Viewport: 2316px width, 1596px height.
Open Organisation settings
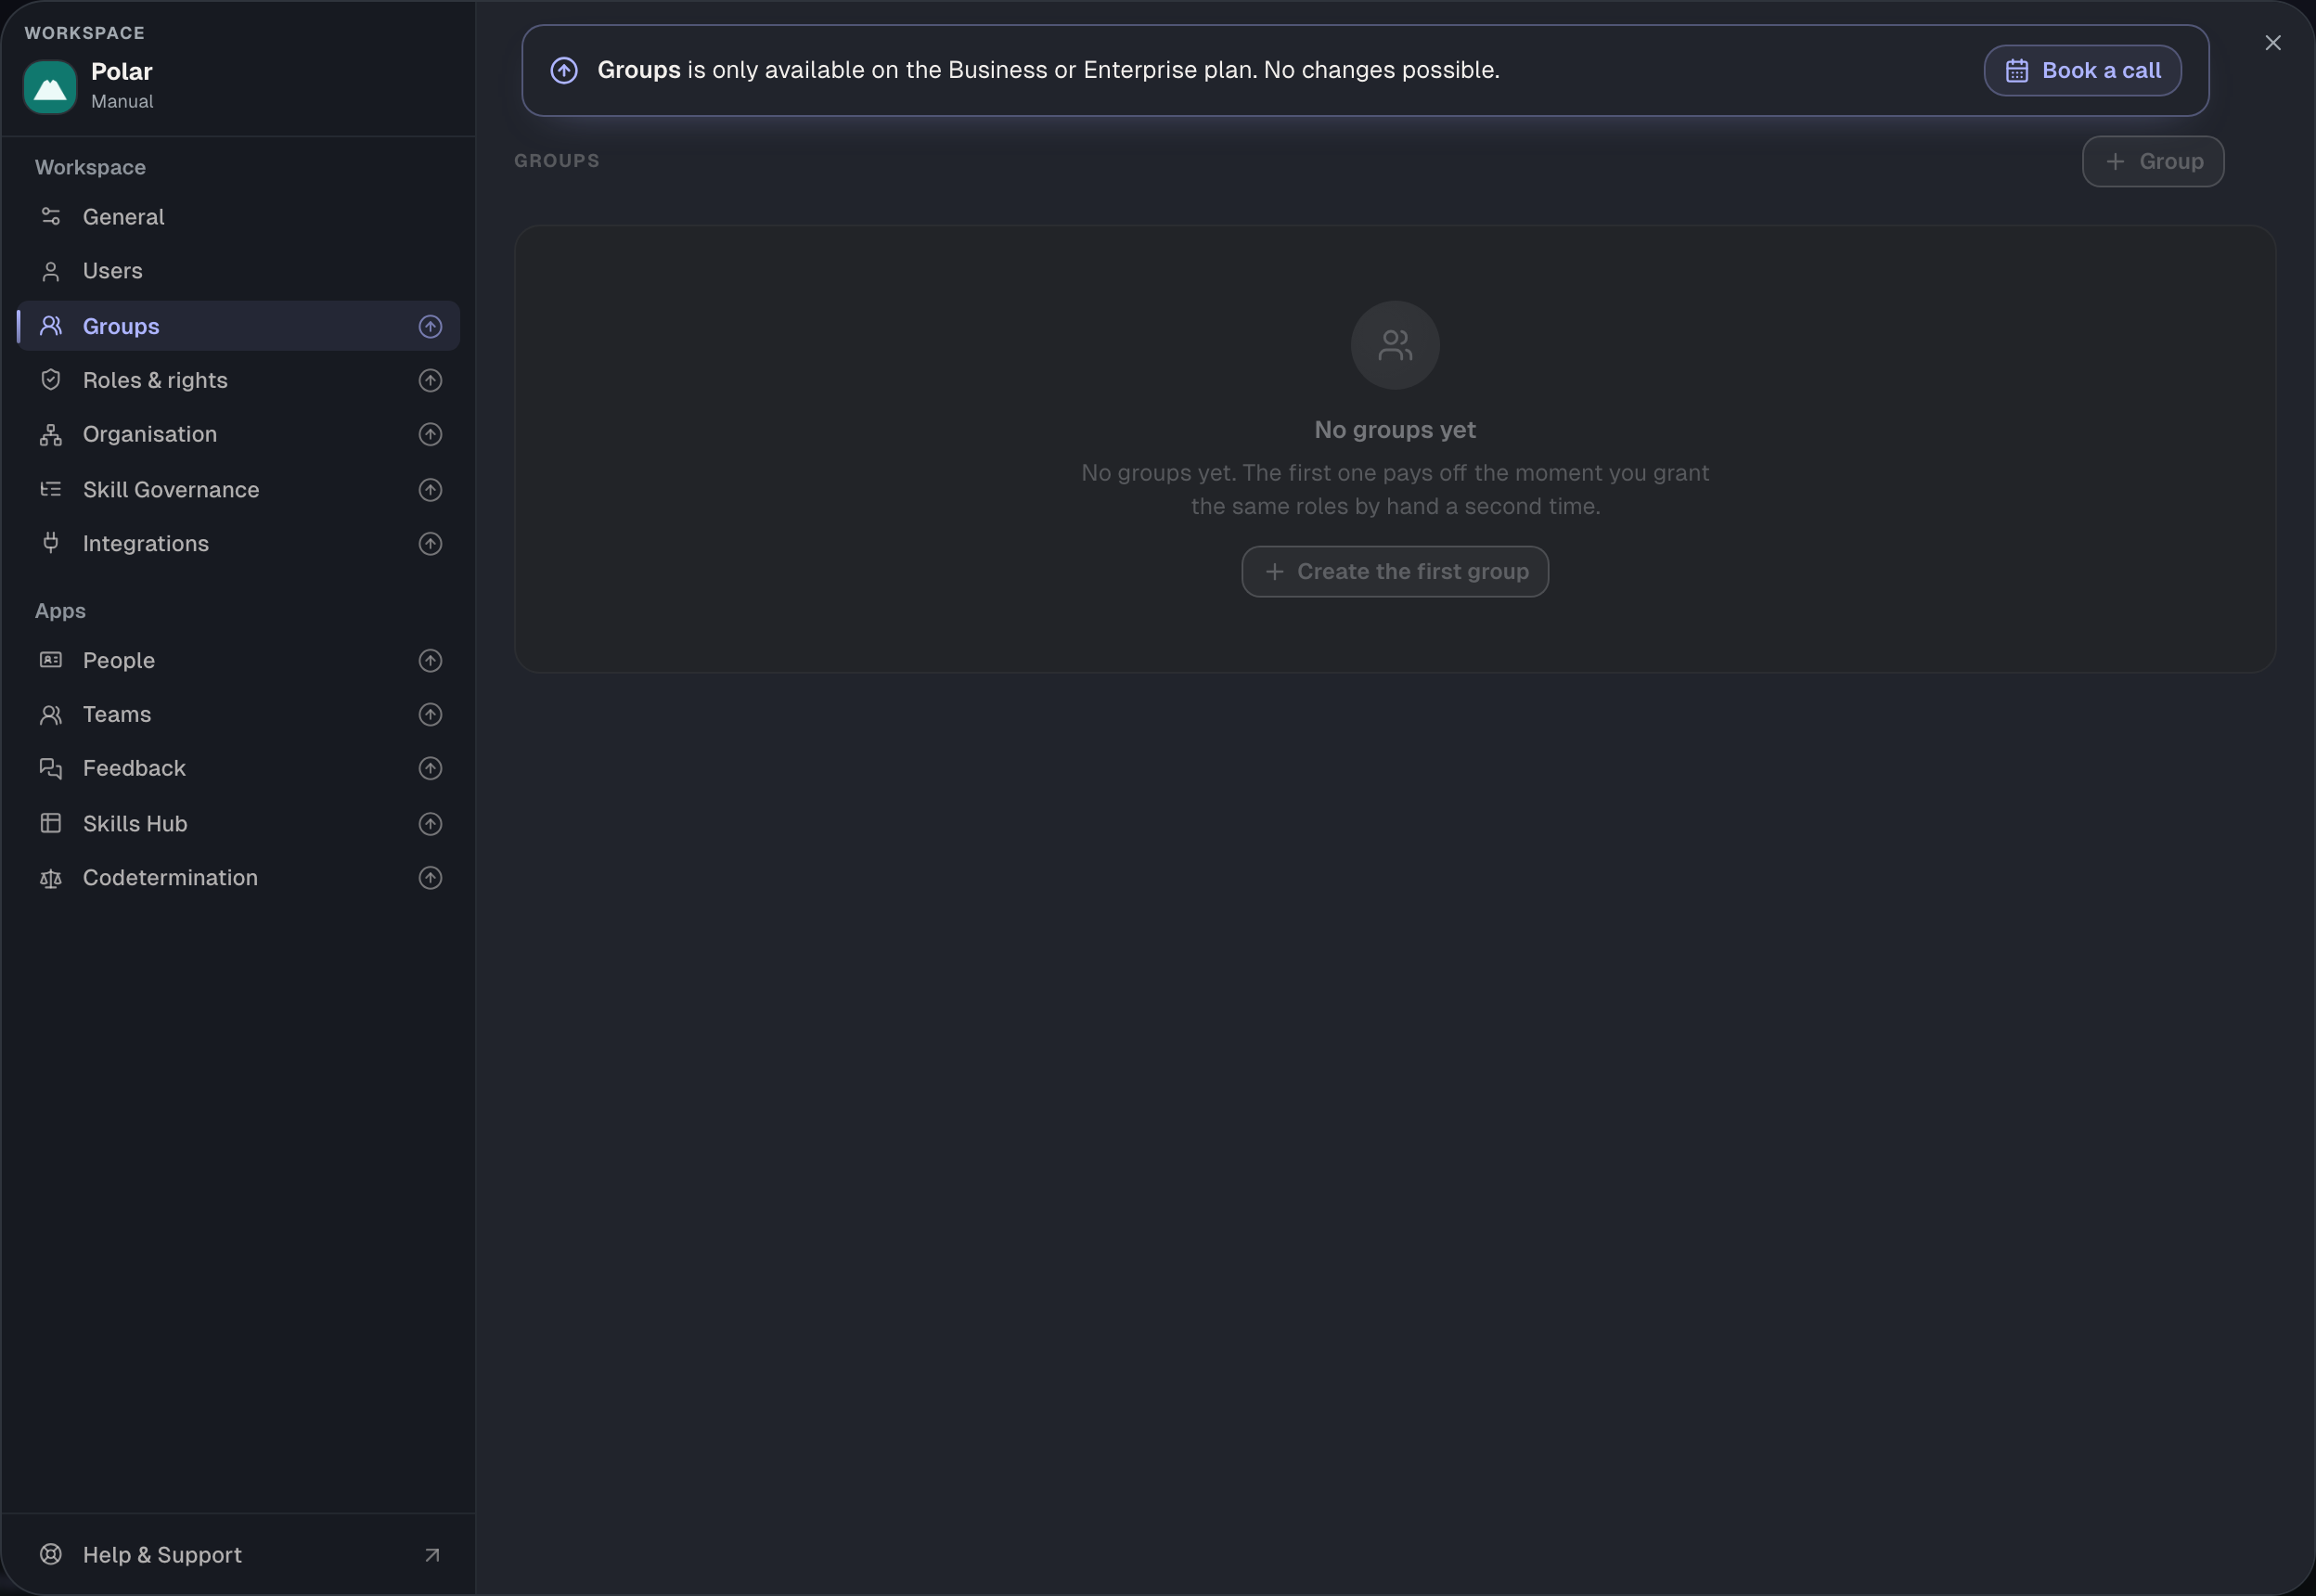tap(239, 434)
